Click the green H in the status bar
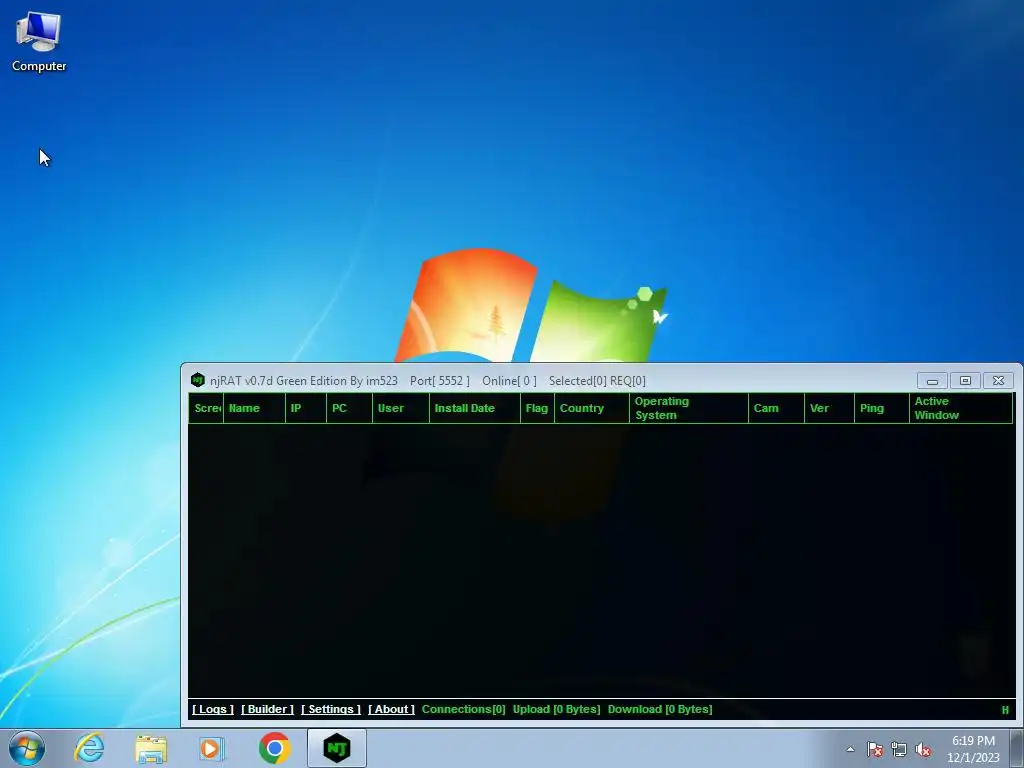Image resolution: width=1024 pixels, height=768 pixels. 1005,710
